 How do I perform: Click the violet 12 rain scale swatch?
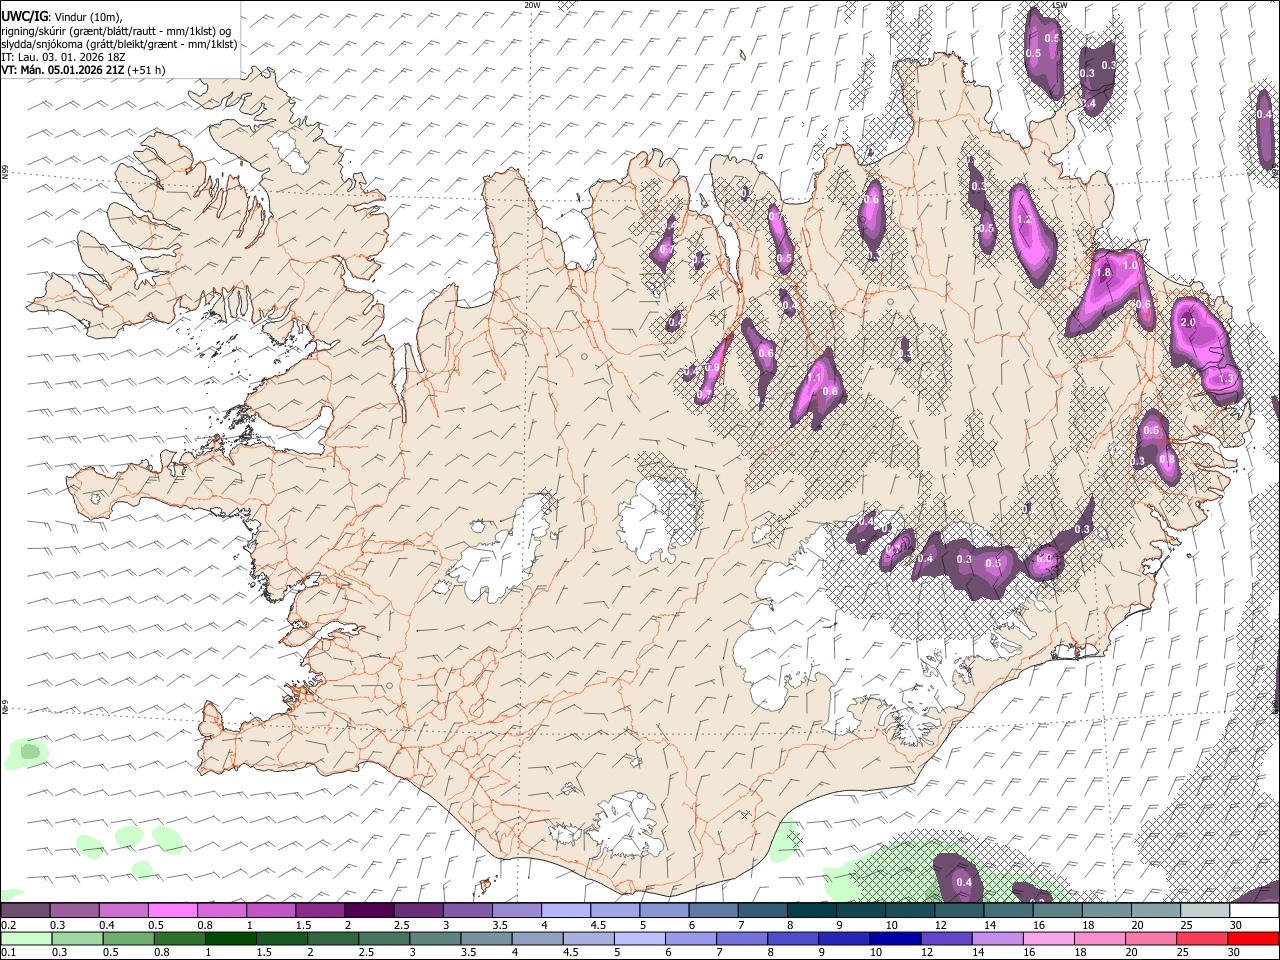coord(947,938)
